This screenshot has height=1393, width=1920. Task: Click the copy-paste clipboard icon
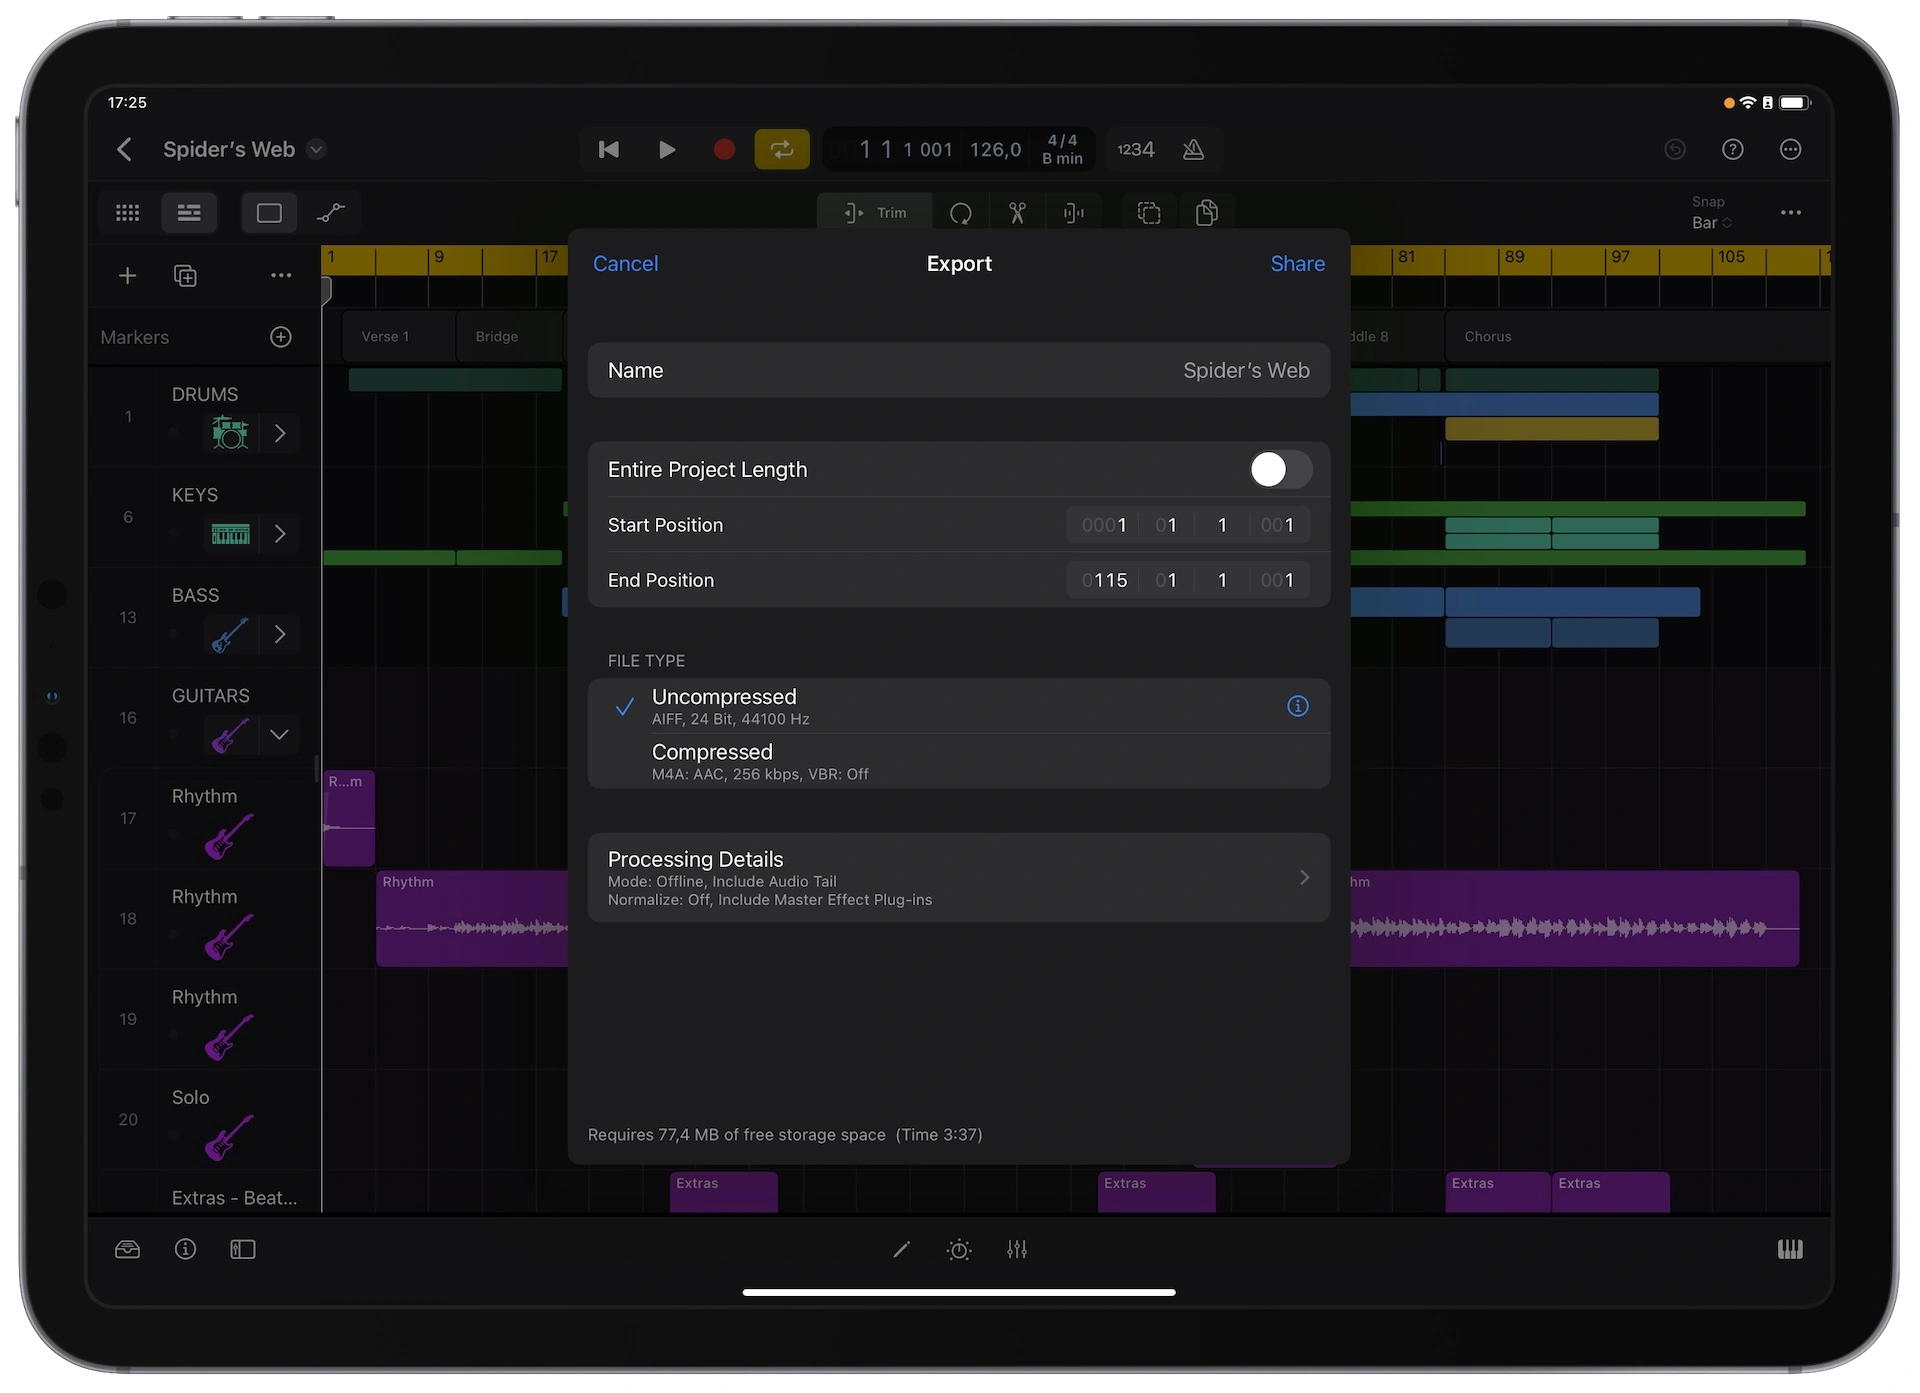click(1207, 213)
